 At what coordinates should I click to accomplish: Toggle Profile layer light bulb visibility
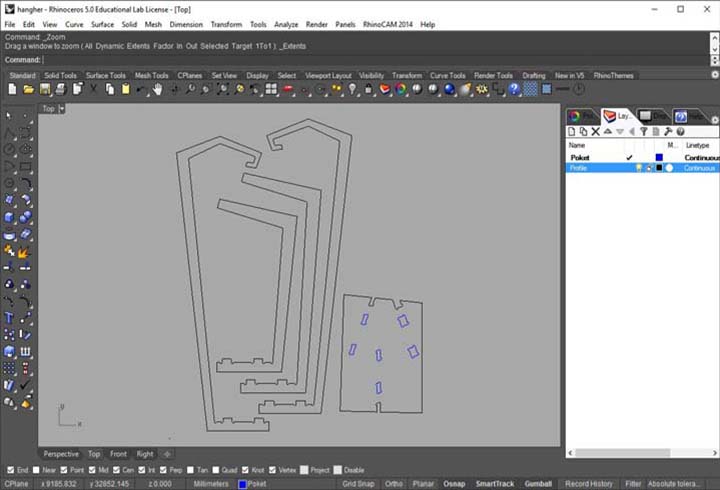(638, 168)
